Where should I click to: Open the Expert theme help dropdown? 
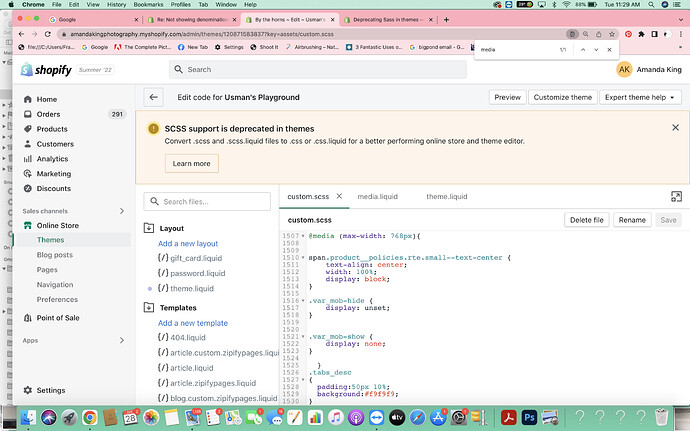coord(640,97)
